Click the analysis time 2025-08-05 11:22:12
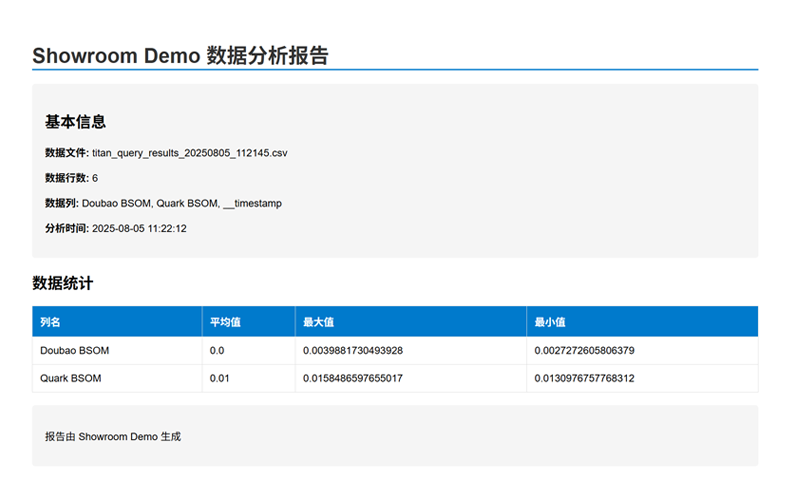The width and height of the screenshot is (800, 500). coord(139,229)
